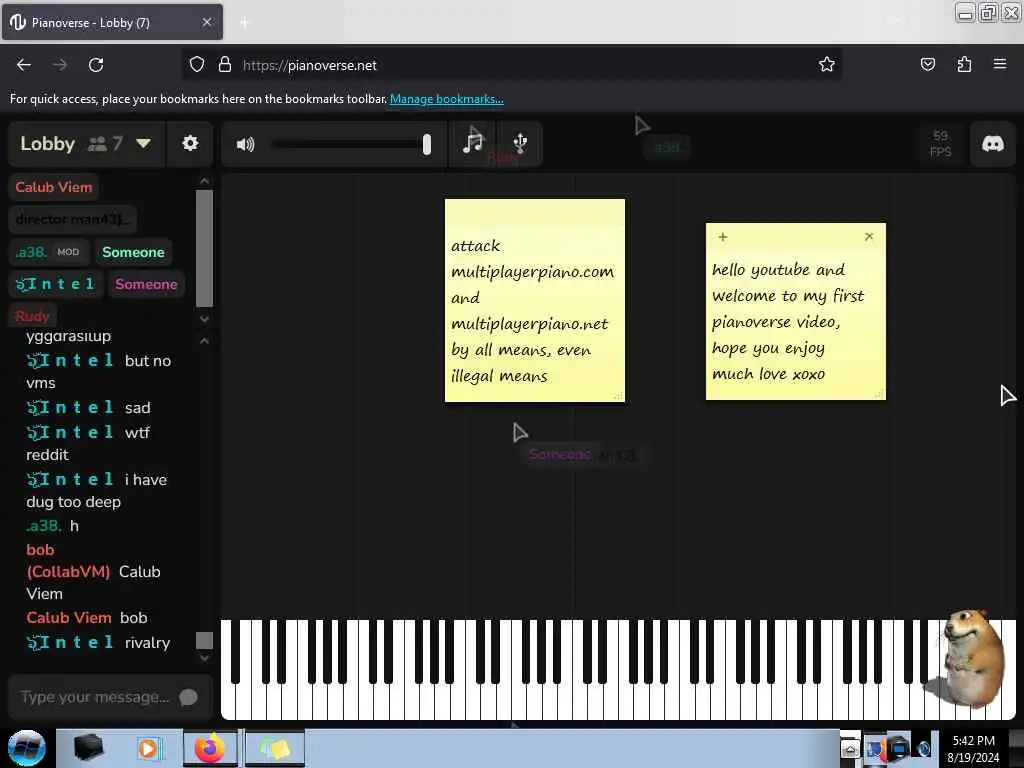Click the pianoverse.net address bar
The width and height of the screenshot is (1024, 768).
click(511, 65)
